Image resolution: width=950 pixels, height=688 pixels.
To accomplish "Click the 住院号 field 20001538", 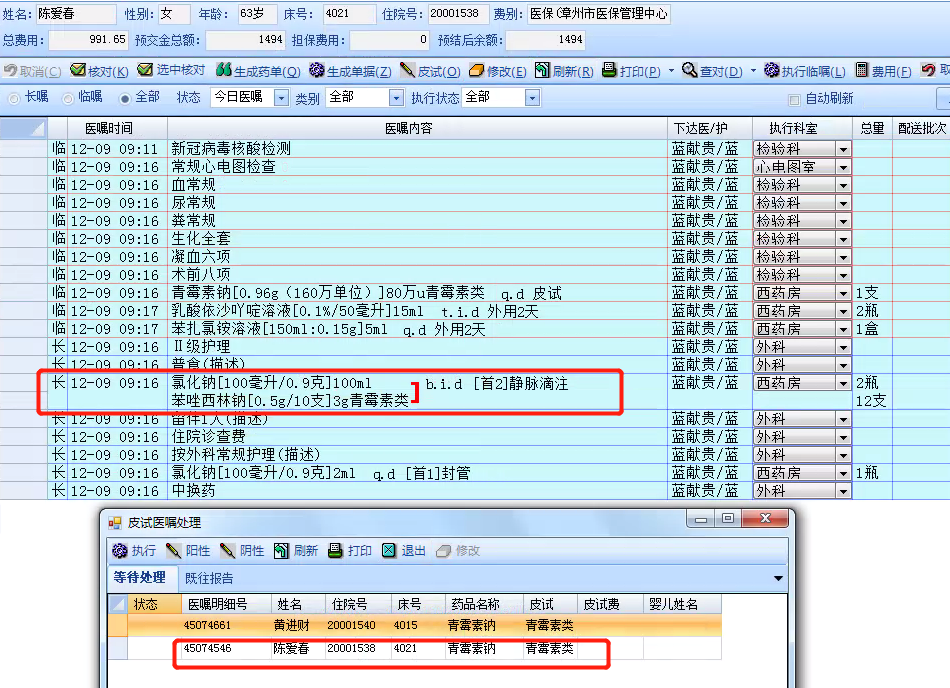I will pyautogui.click(x=459, y=13).
